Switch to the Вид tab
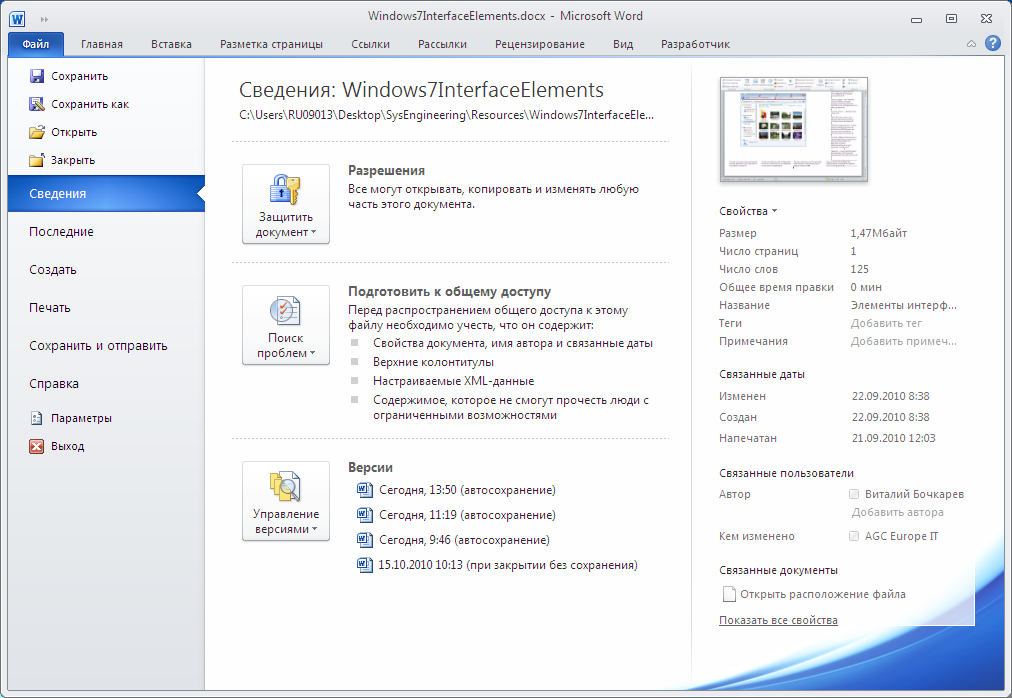Viewport: 1012px width, 698px height. [623, 44]
